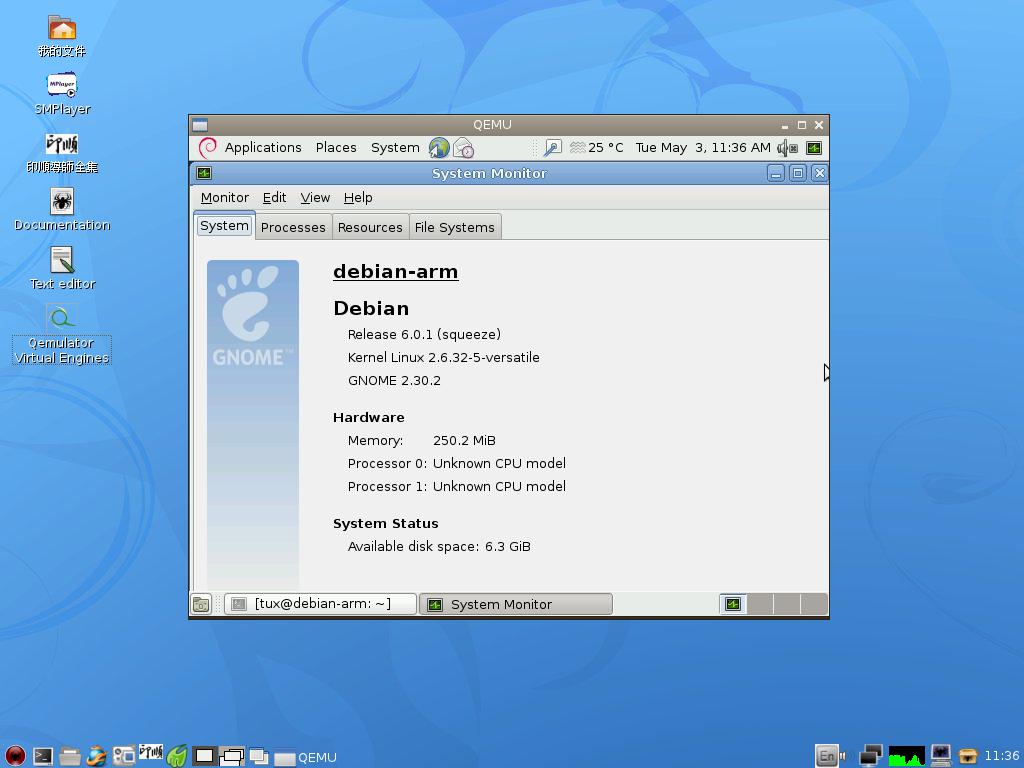1024x768 pixels.
Task: Click the QEMU task button in host taskbar
Action: click(x=305, y=757)
